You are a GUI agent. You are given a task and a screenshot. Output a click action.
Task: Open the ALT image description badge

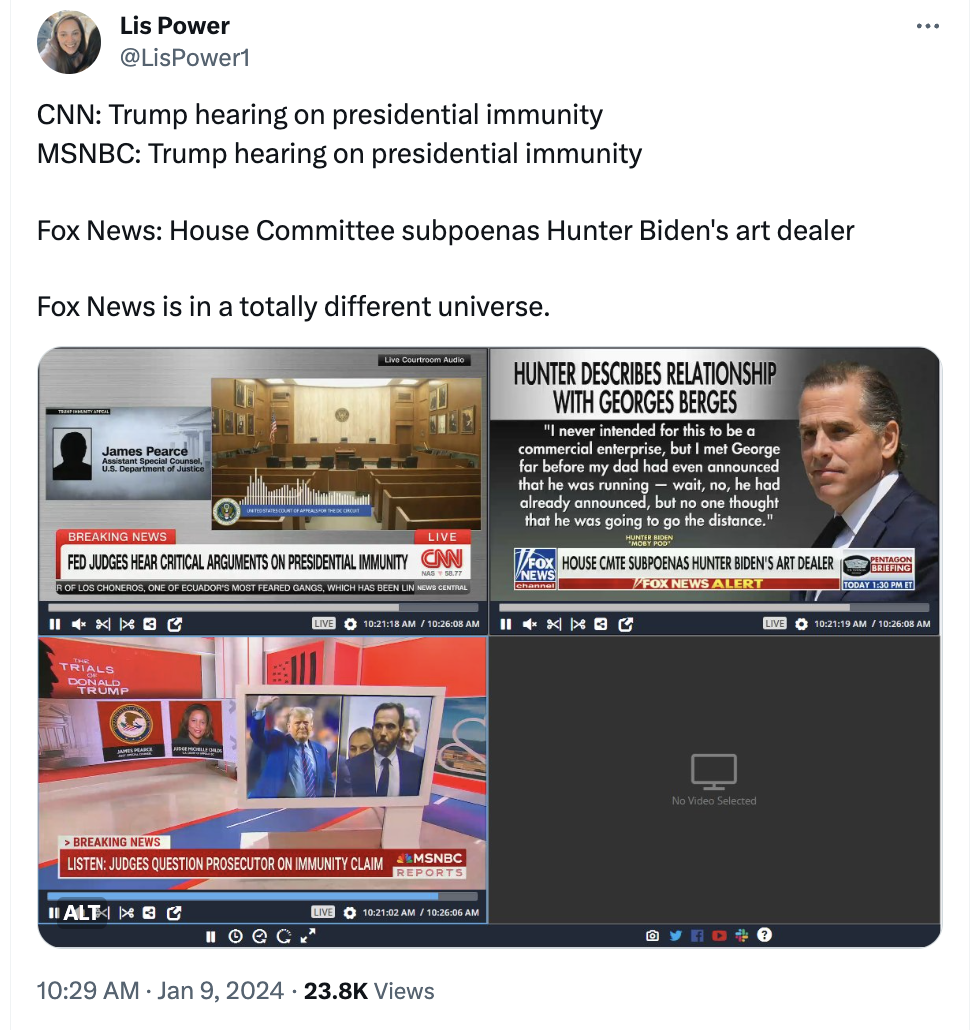click(82, 912)
